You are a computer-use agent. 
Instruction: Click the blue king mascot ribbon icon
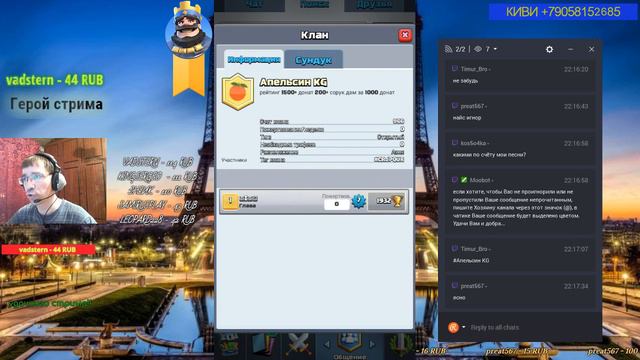188,48
